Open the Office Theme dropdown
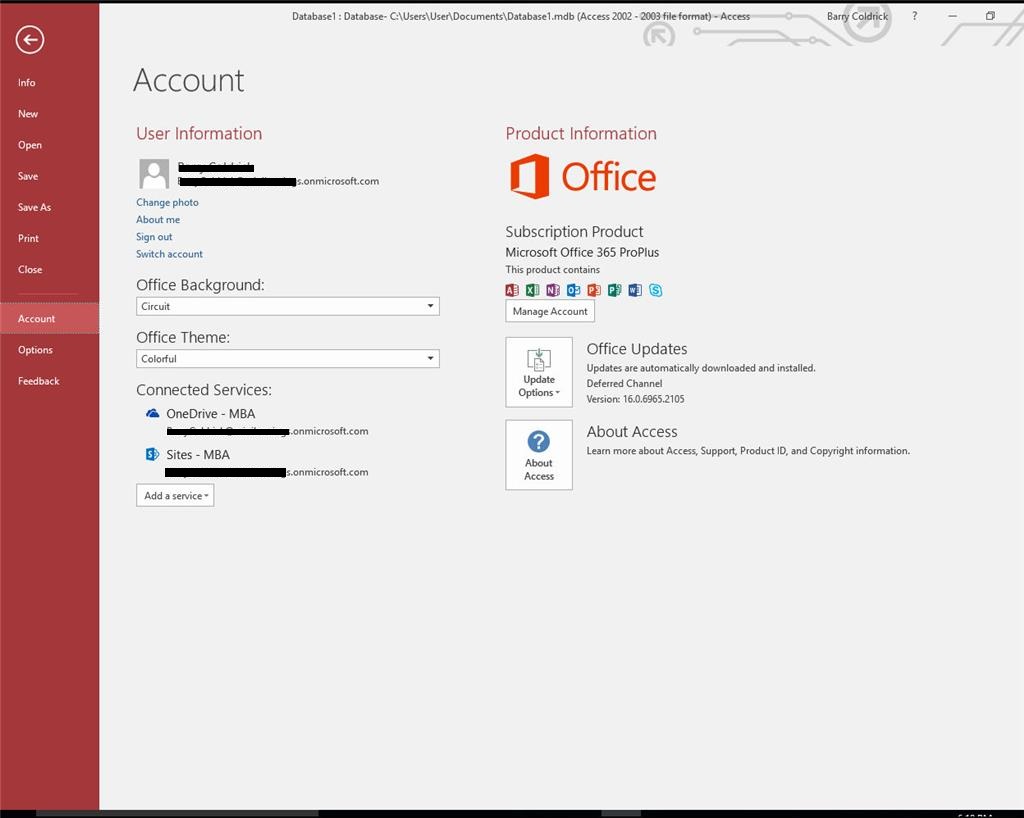The height and width of the screenshot is (818, 1024). point(287,358)
